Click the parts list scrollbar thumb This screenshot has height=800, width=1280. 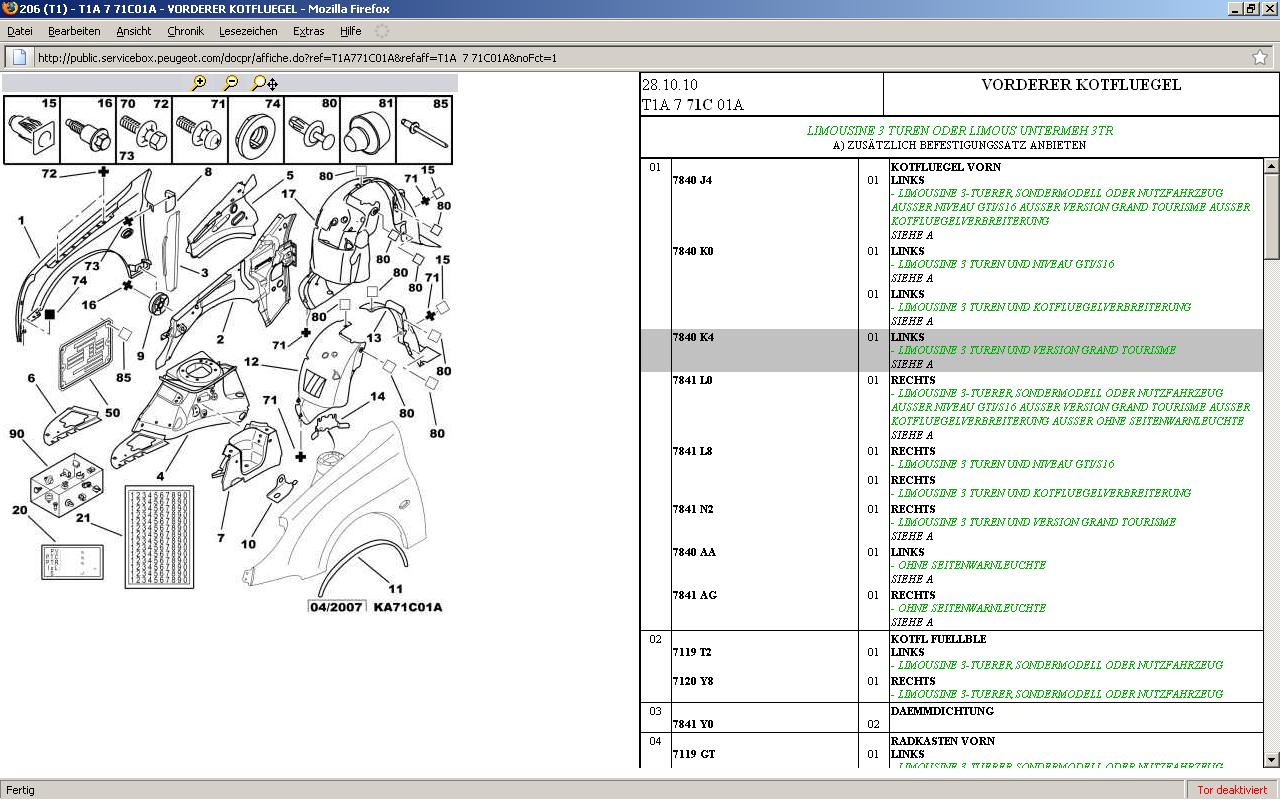[1271, 215]
